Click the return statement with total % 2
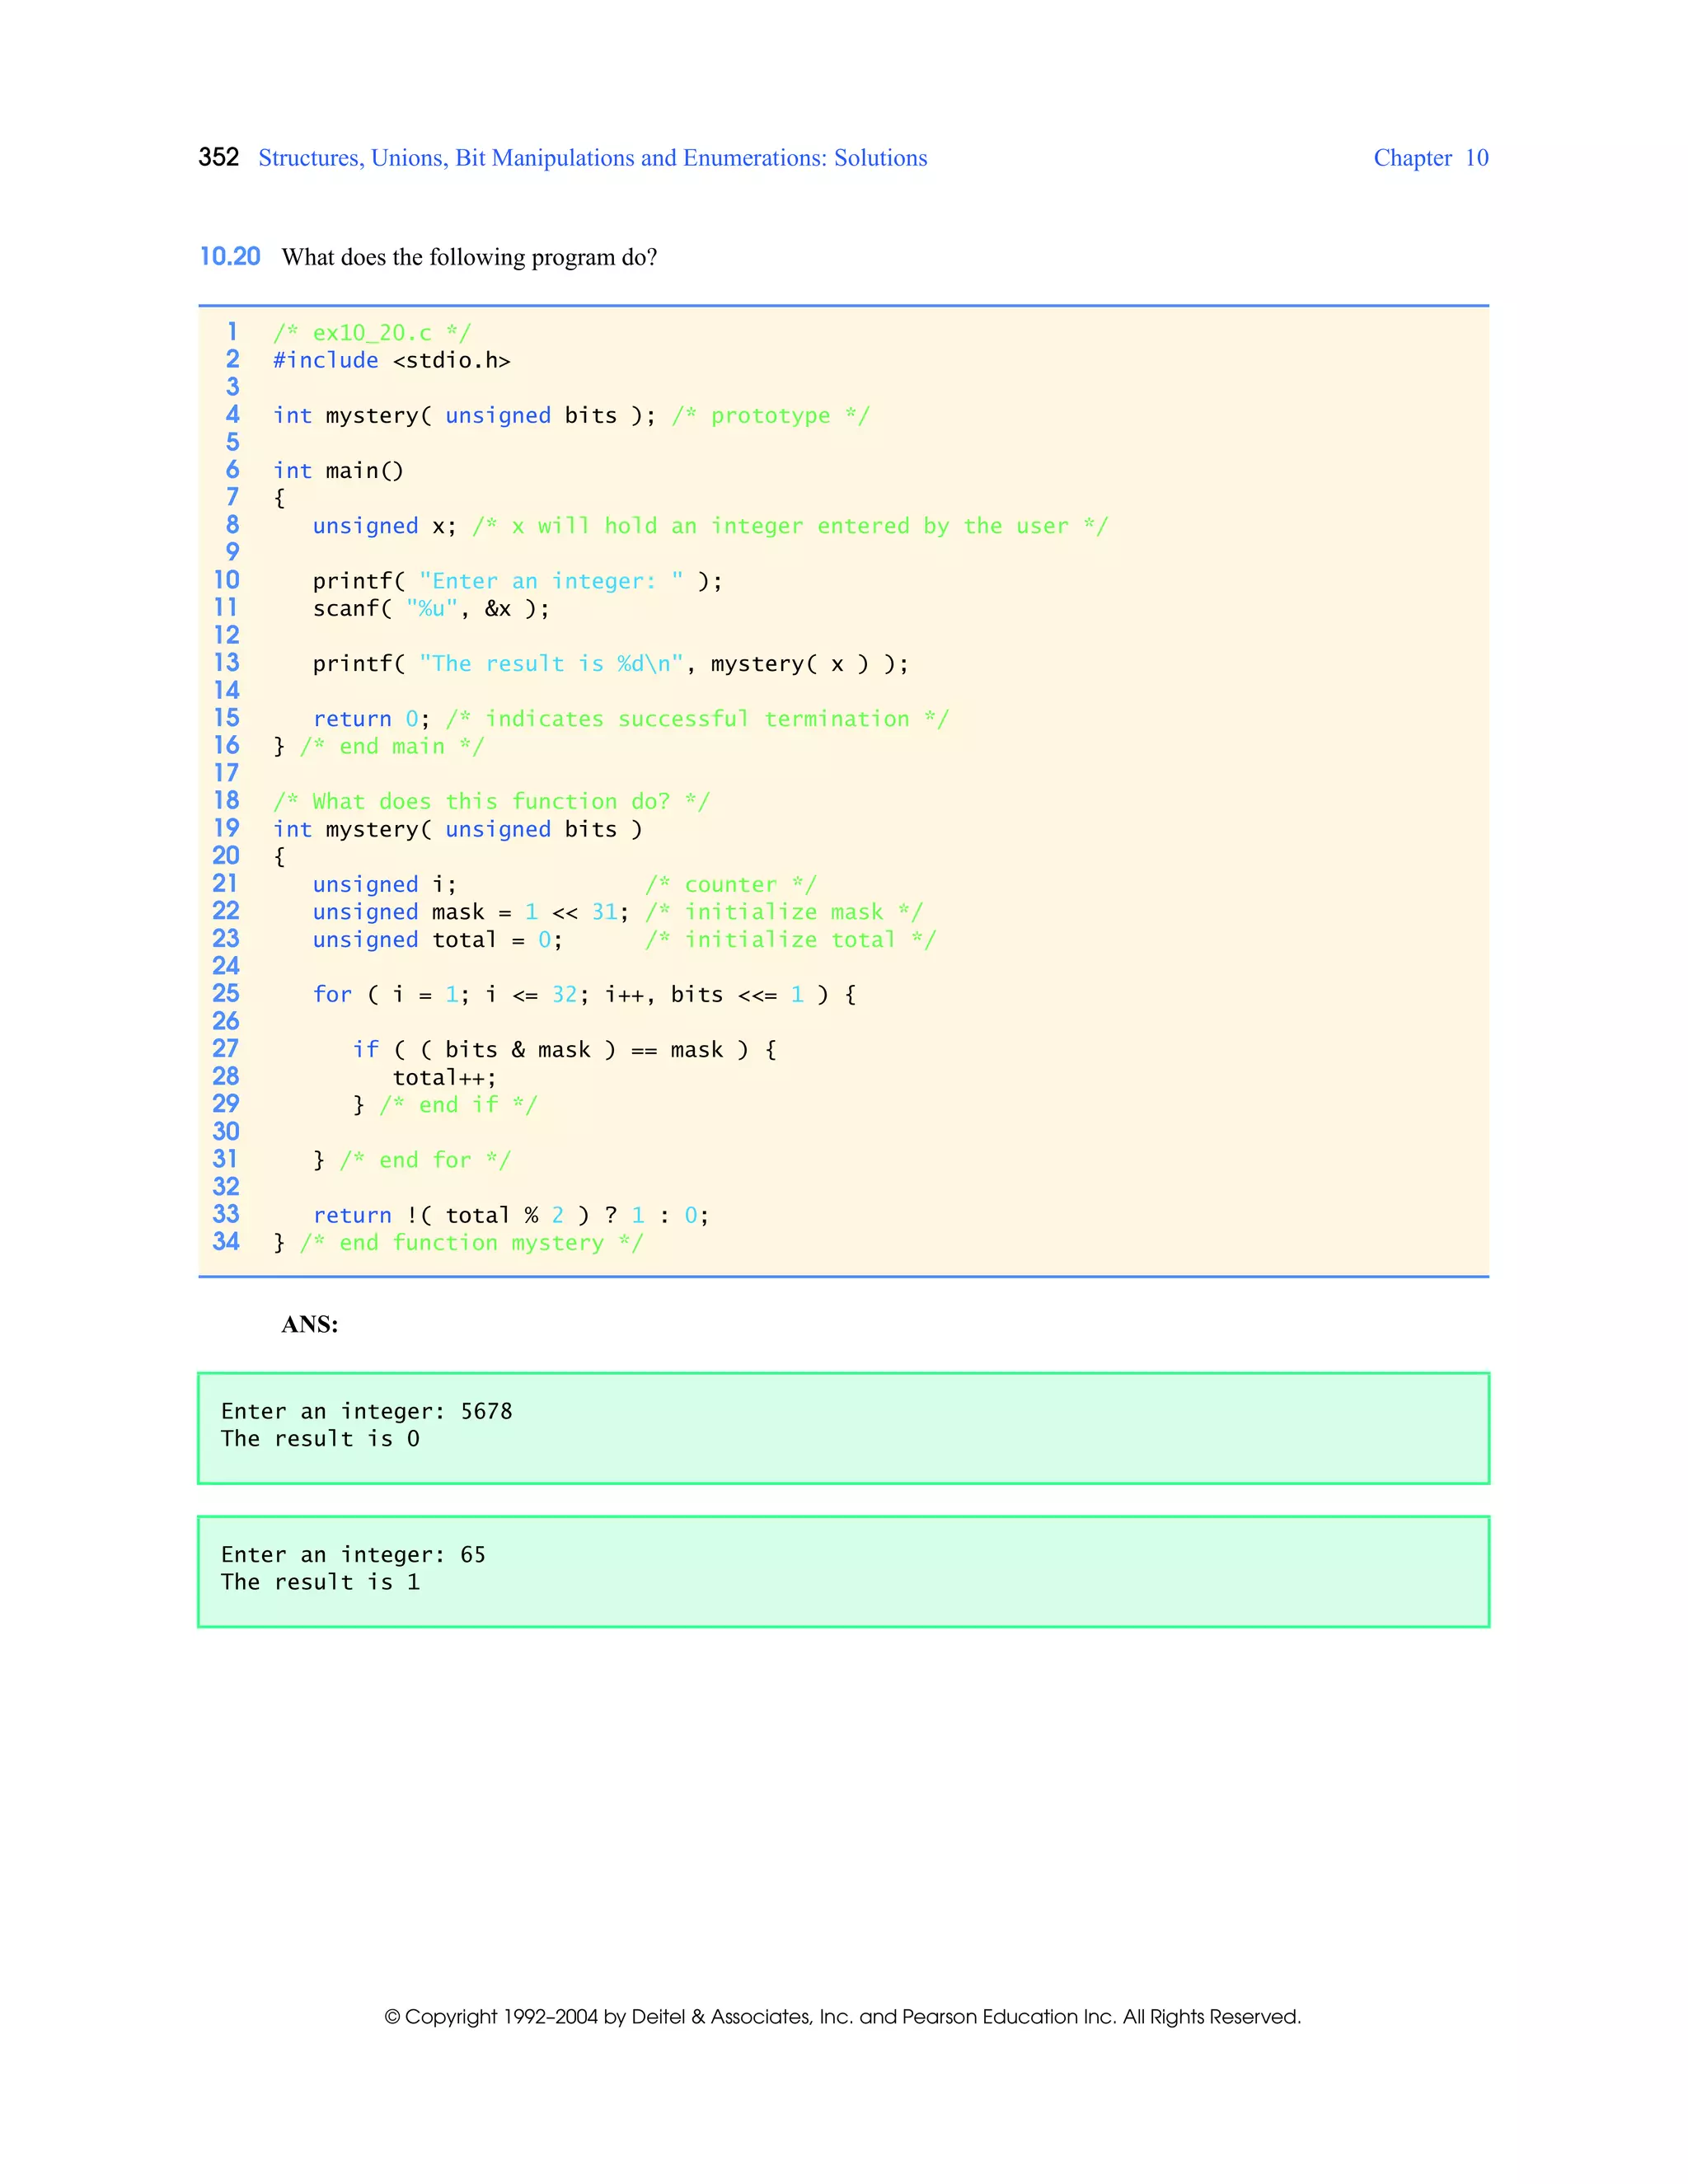The image size is (1688, 2184). point(510,1216)
